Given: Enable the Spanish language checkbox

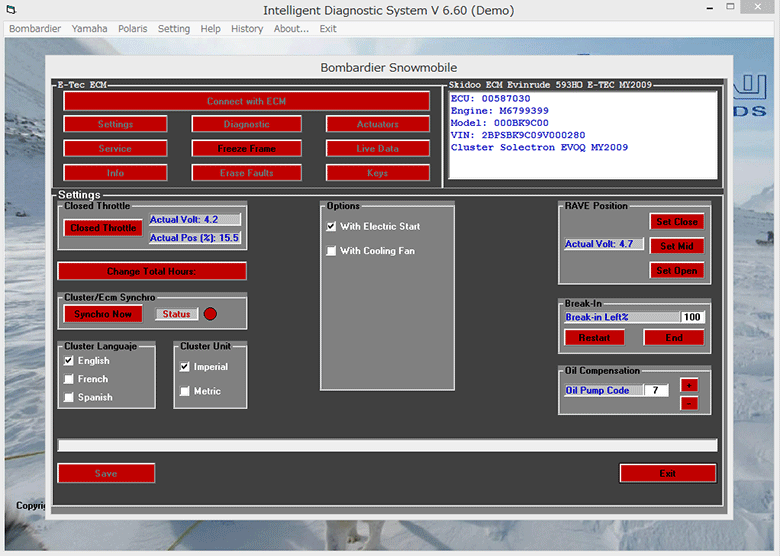Looking at the screenshot, I should click(x=69, y=397).
